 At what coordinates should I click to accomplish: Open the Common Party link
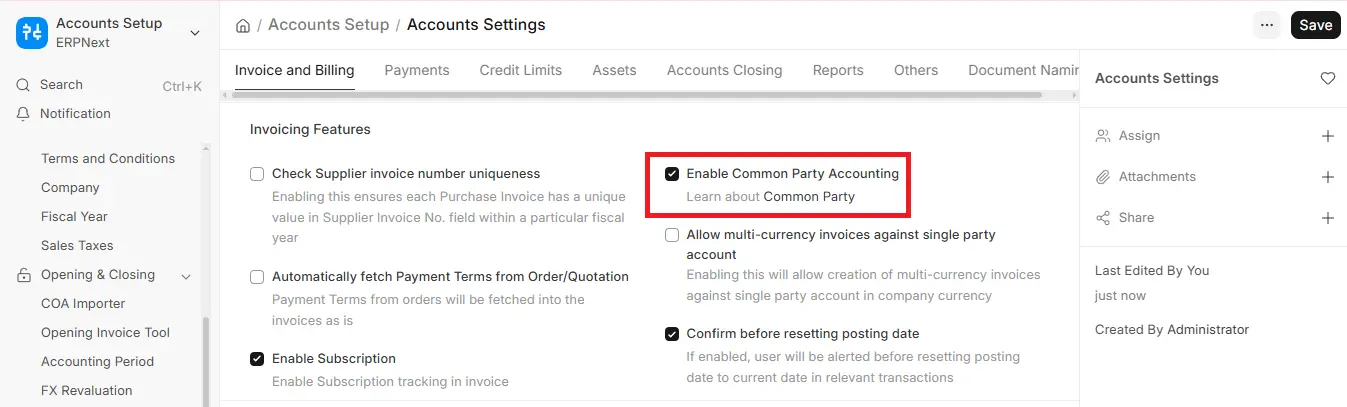(x=809, y=197)
